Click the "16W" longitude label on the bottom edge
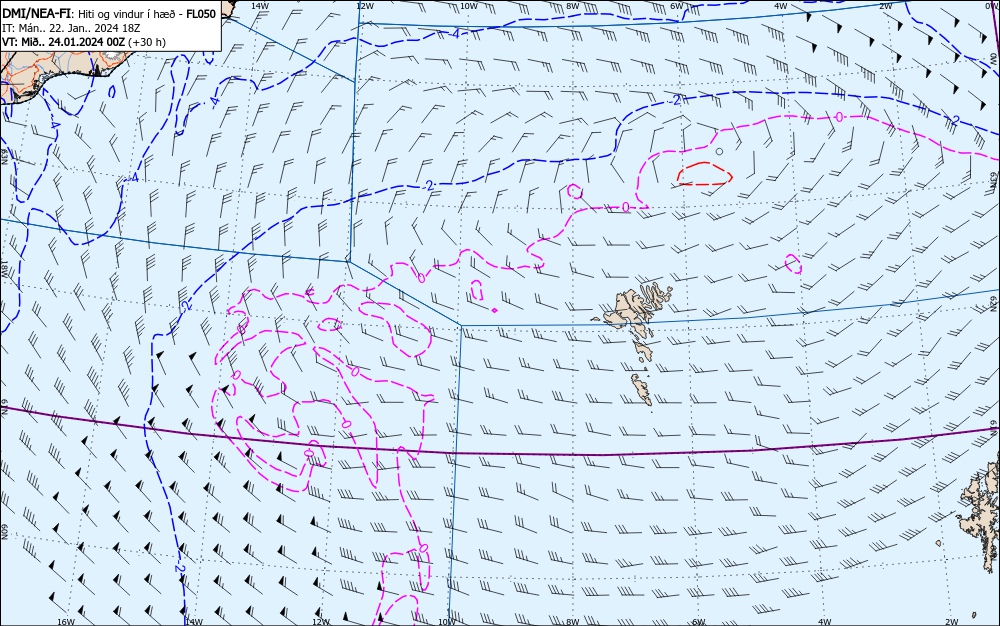1000x626 pixels. click(x=66, y=622)
